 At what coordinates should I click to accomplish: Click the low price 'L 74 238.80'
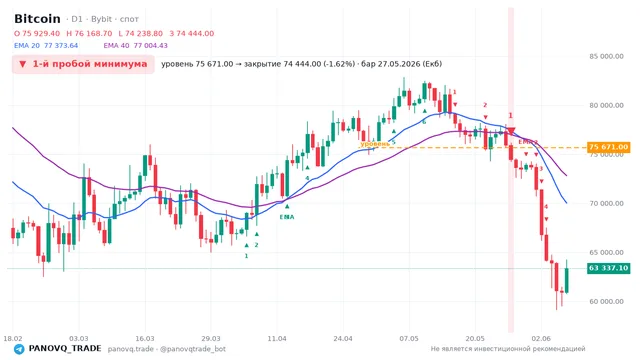click(140, 33)
